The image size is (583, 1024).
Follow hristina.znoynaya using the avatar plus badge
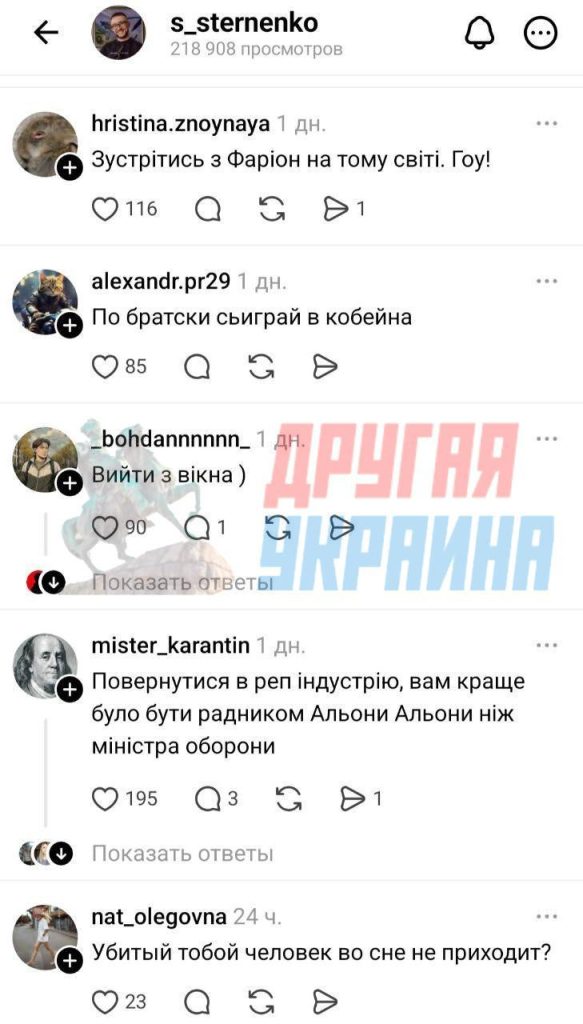(70, 169)
